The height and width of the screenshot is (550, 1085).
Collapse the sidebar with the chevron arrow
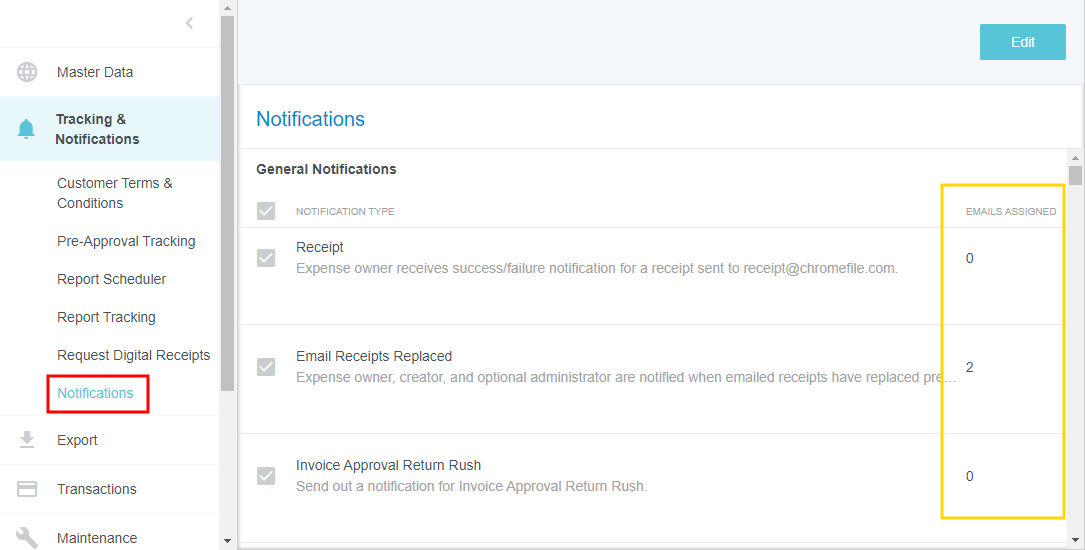pyautogui.click(x=189, y=23)
